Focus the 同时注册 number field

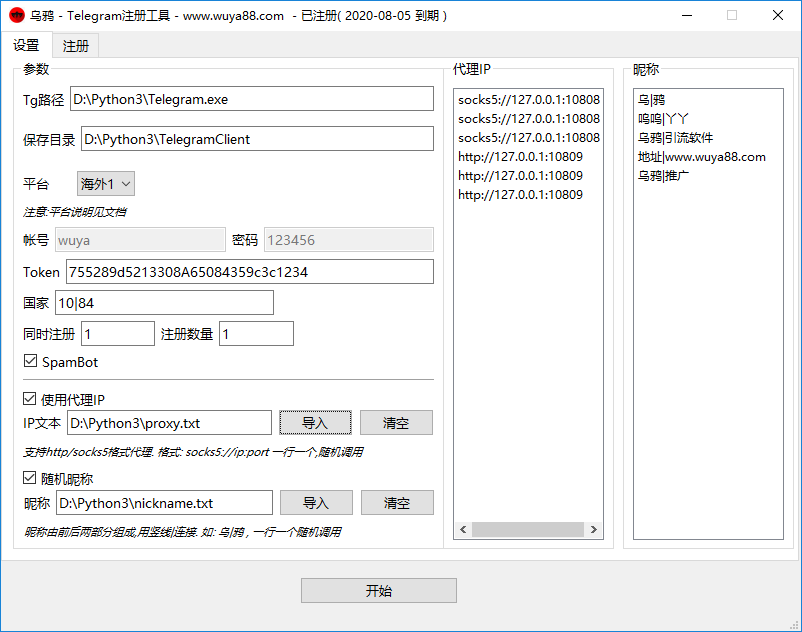pos(118,333)
